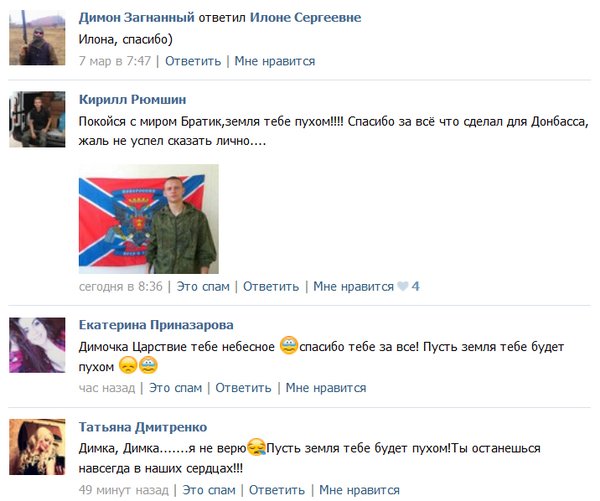
Task: Like Екатерина Приназарова's comment via Мне нравится
Action: click(x=326, y=388)
